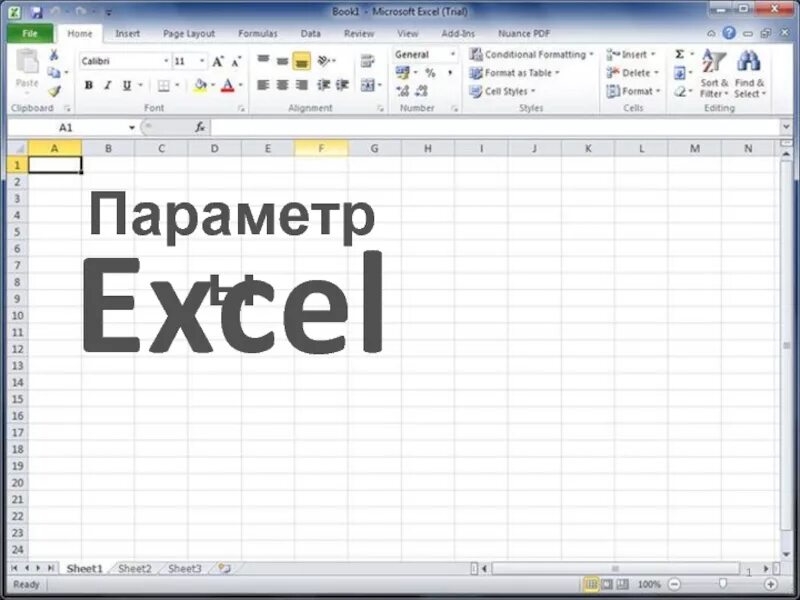Click Decrease Decimal icon
800x600 pixels.
tap(422, 91)
